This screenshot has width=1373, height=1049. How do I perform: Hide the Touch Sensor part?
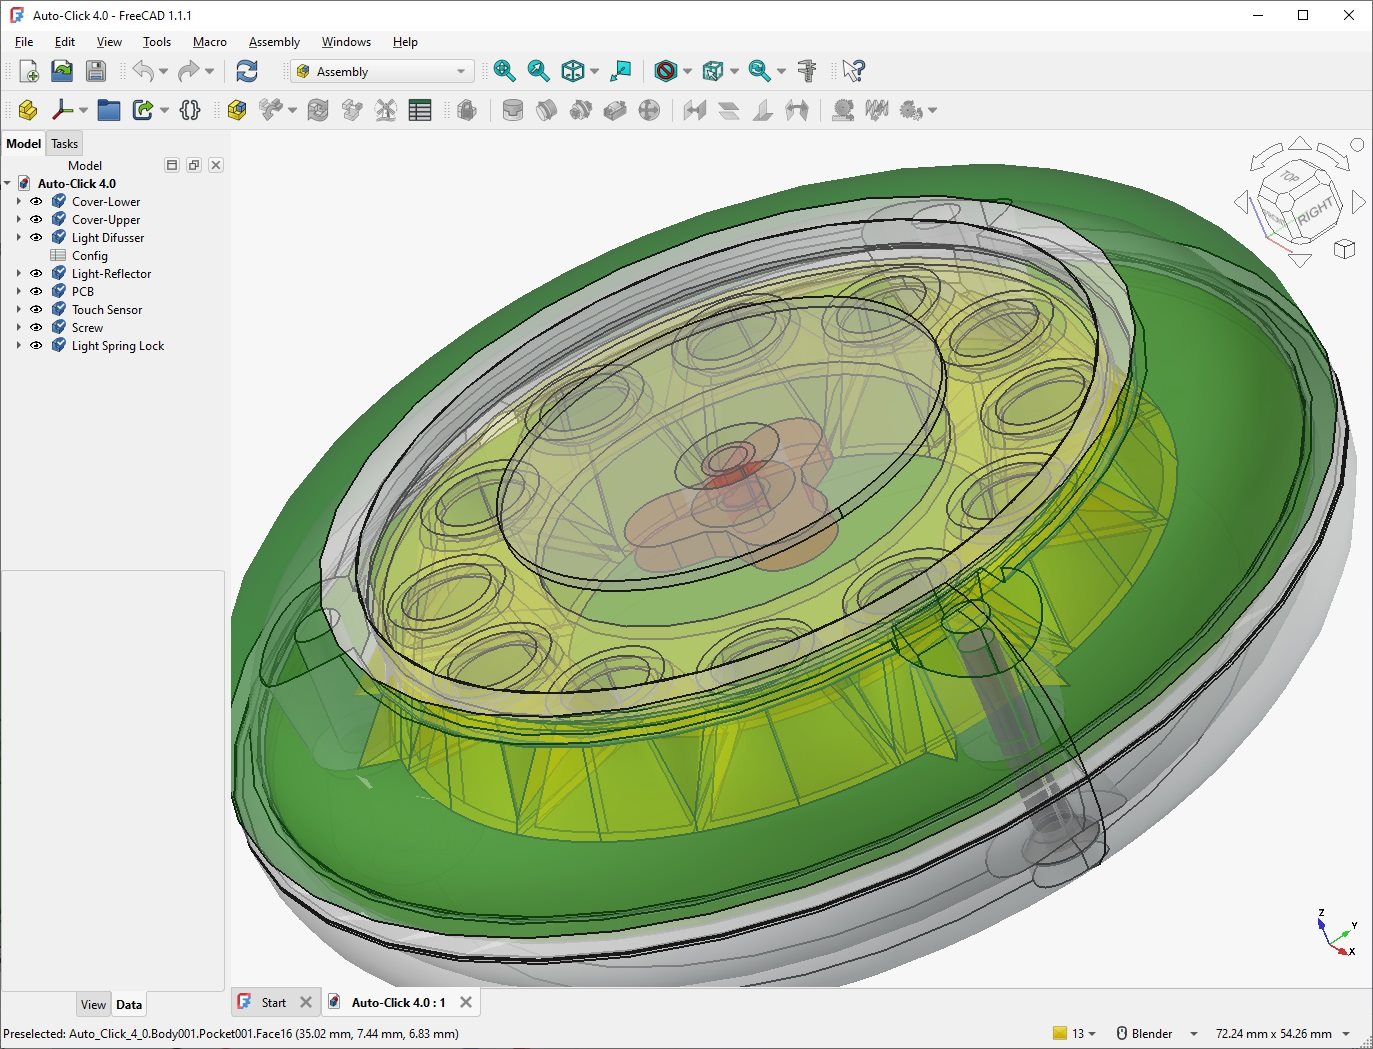pyautogui.click(x=36, y=310)
